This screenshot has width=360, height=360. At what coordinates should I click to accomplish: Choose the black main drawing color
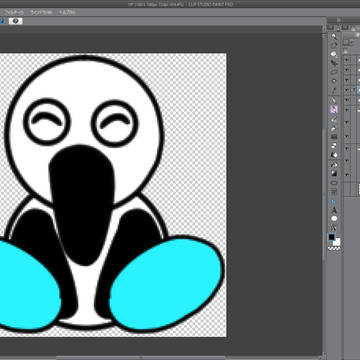tap(332, 237)
